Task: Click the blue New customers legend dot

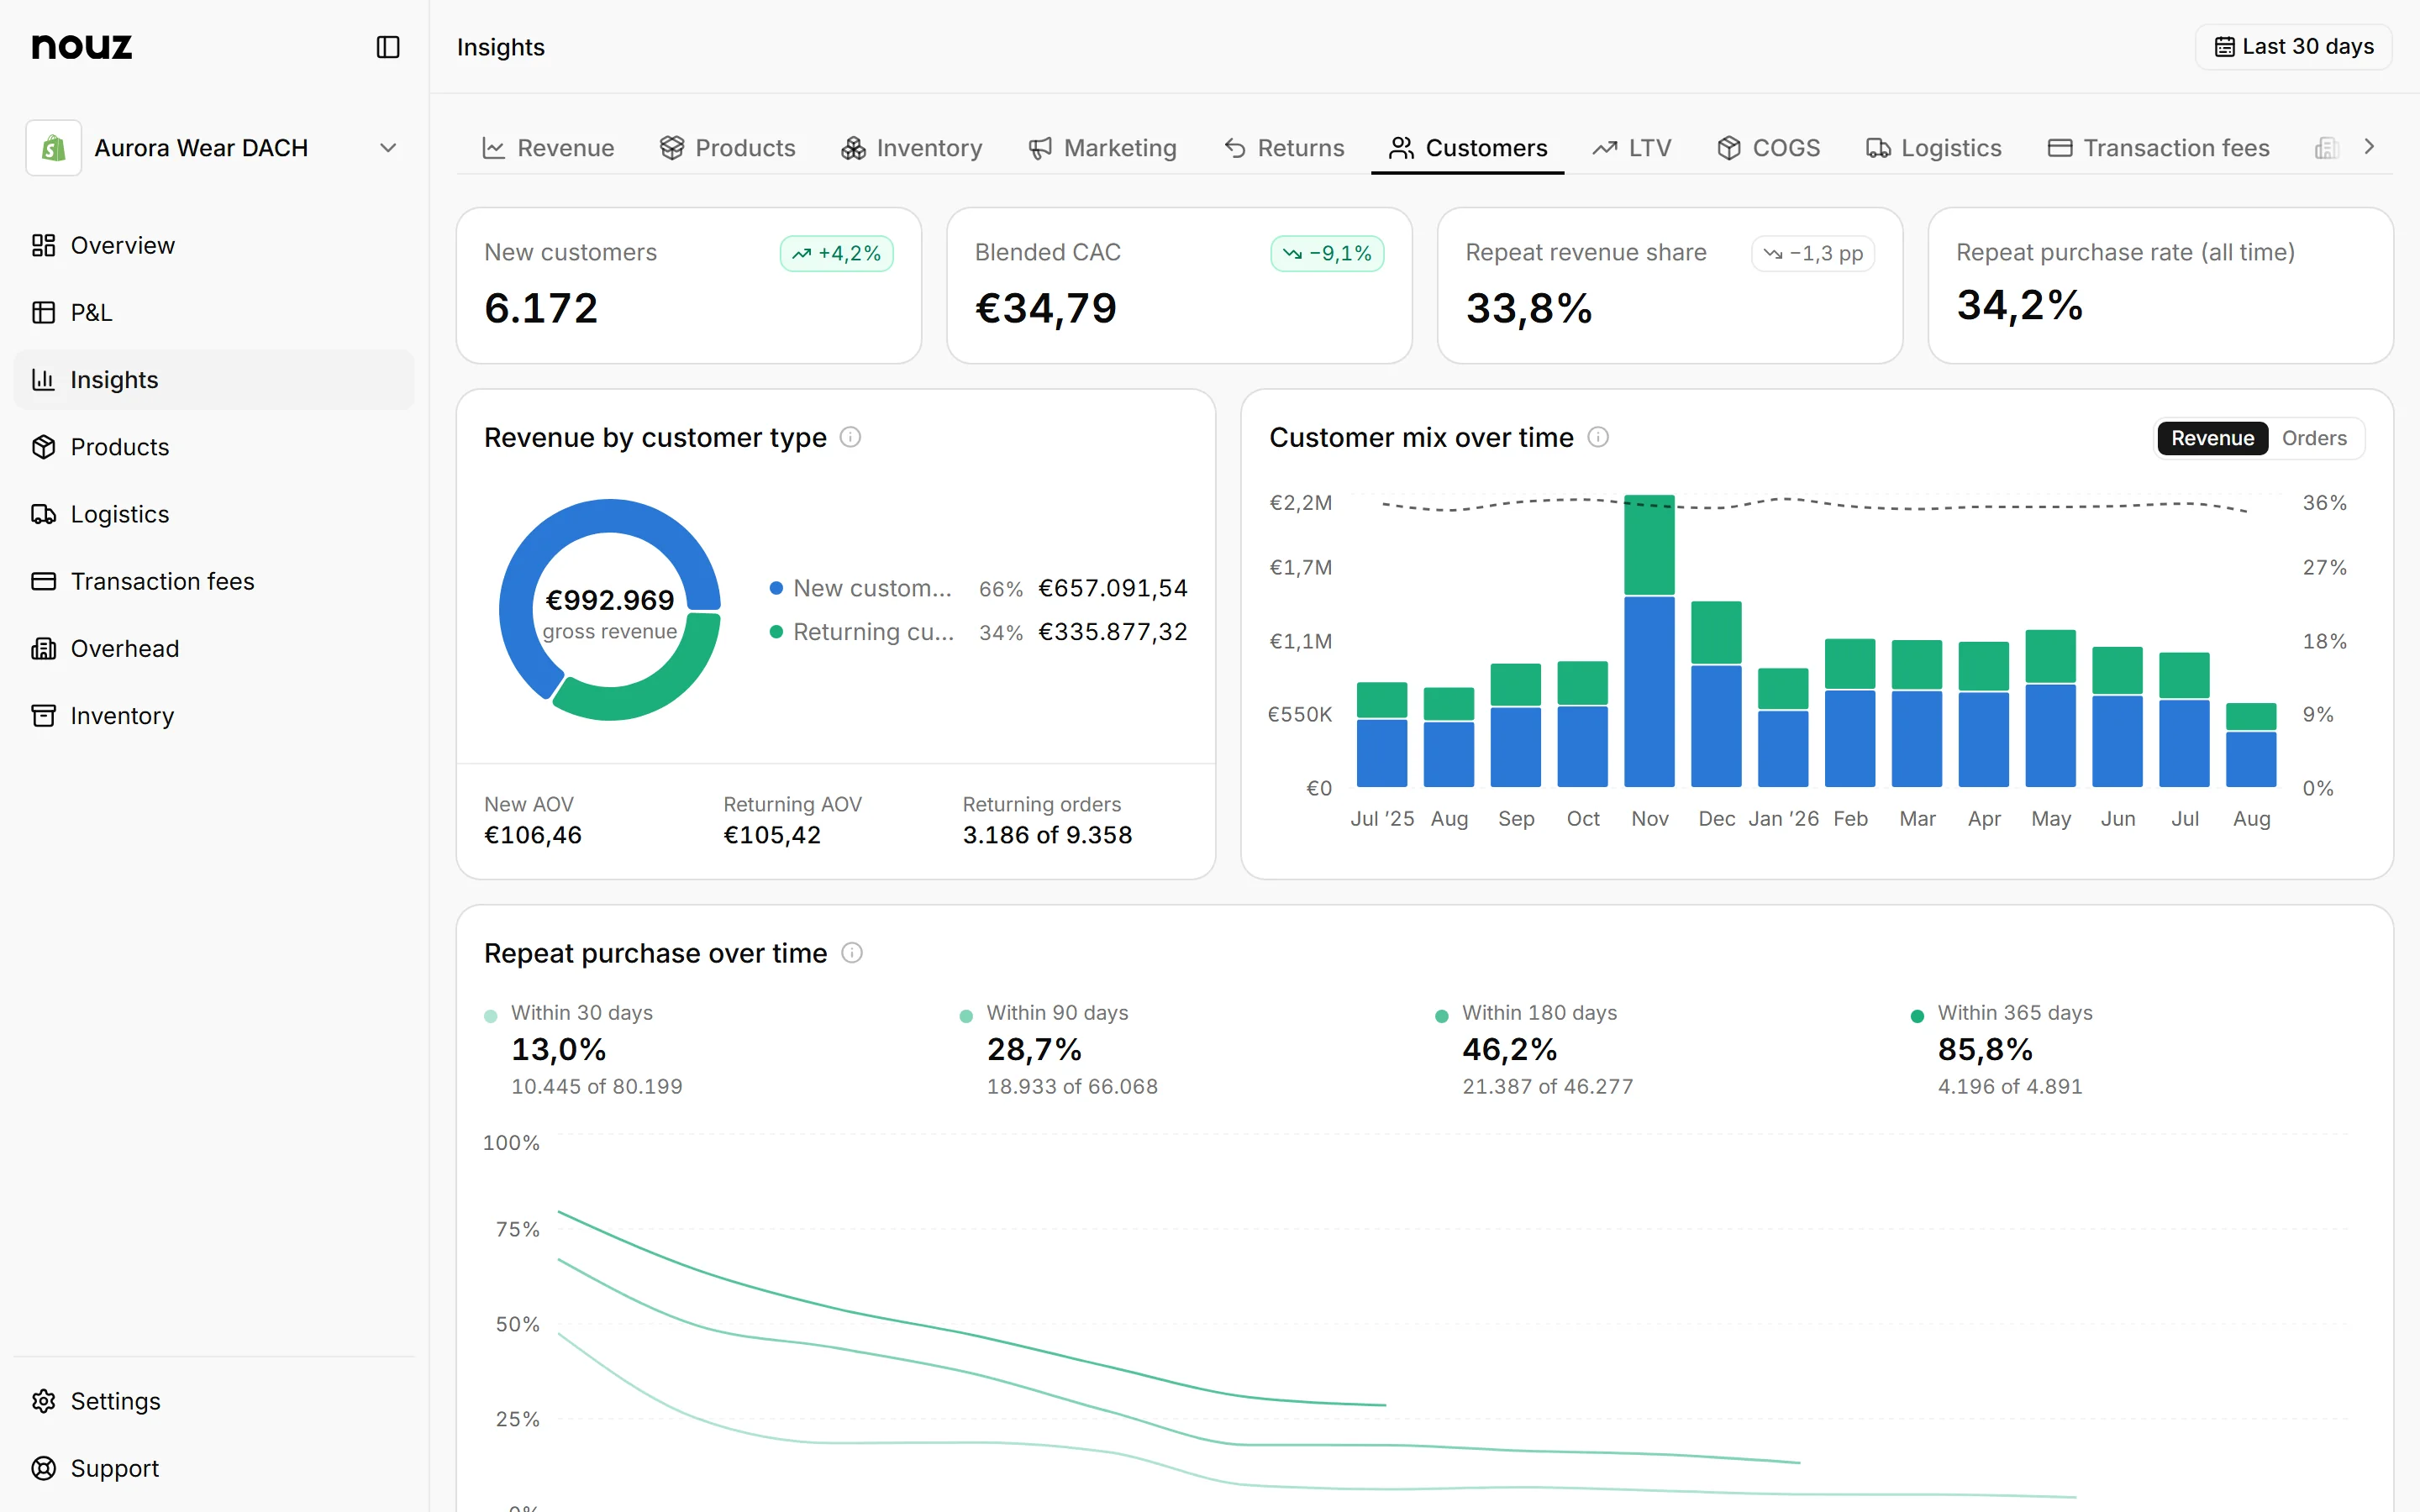Action: [776, 588]
